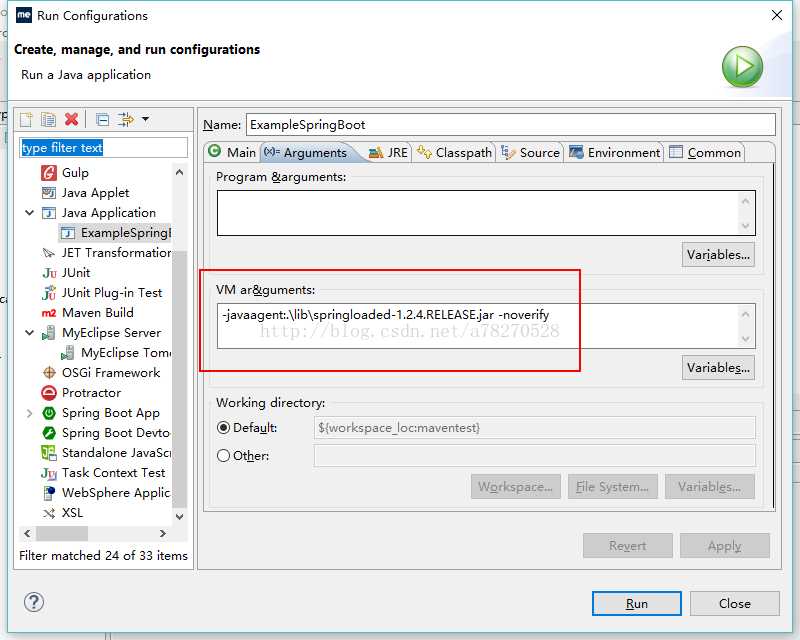Click the Standalone JavaScript icon
Viewport: 800px width, 640px height.
49,453
